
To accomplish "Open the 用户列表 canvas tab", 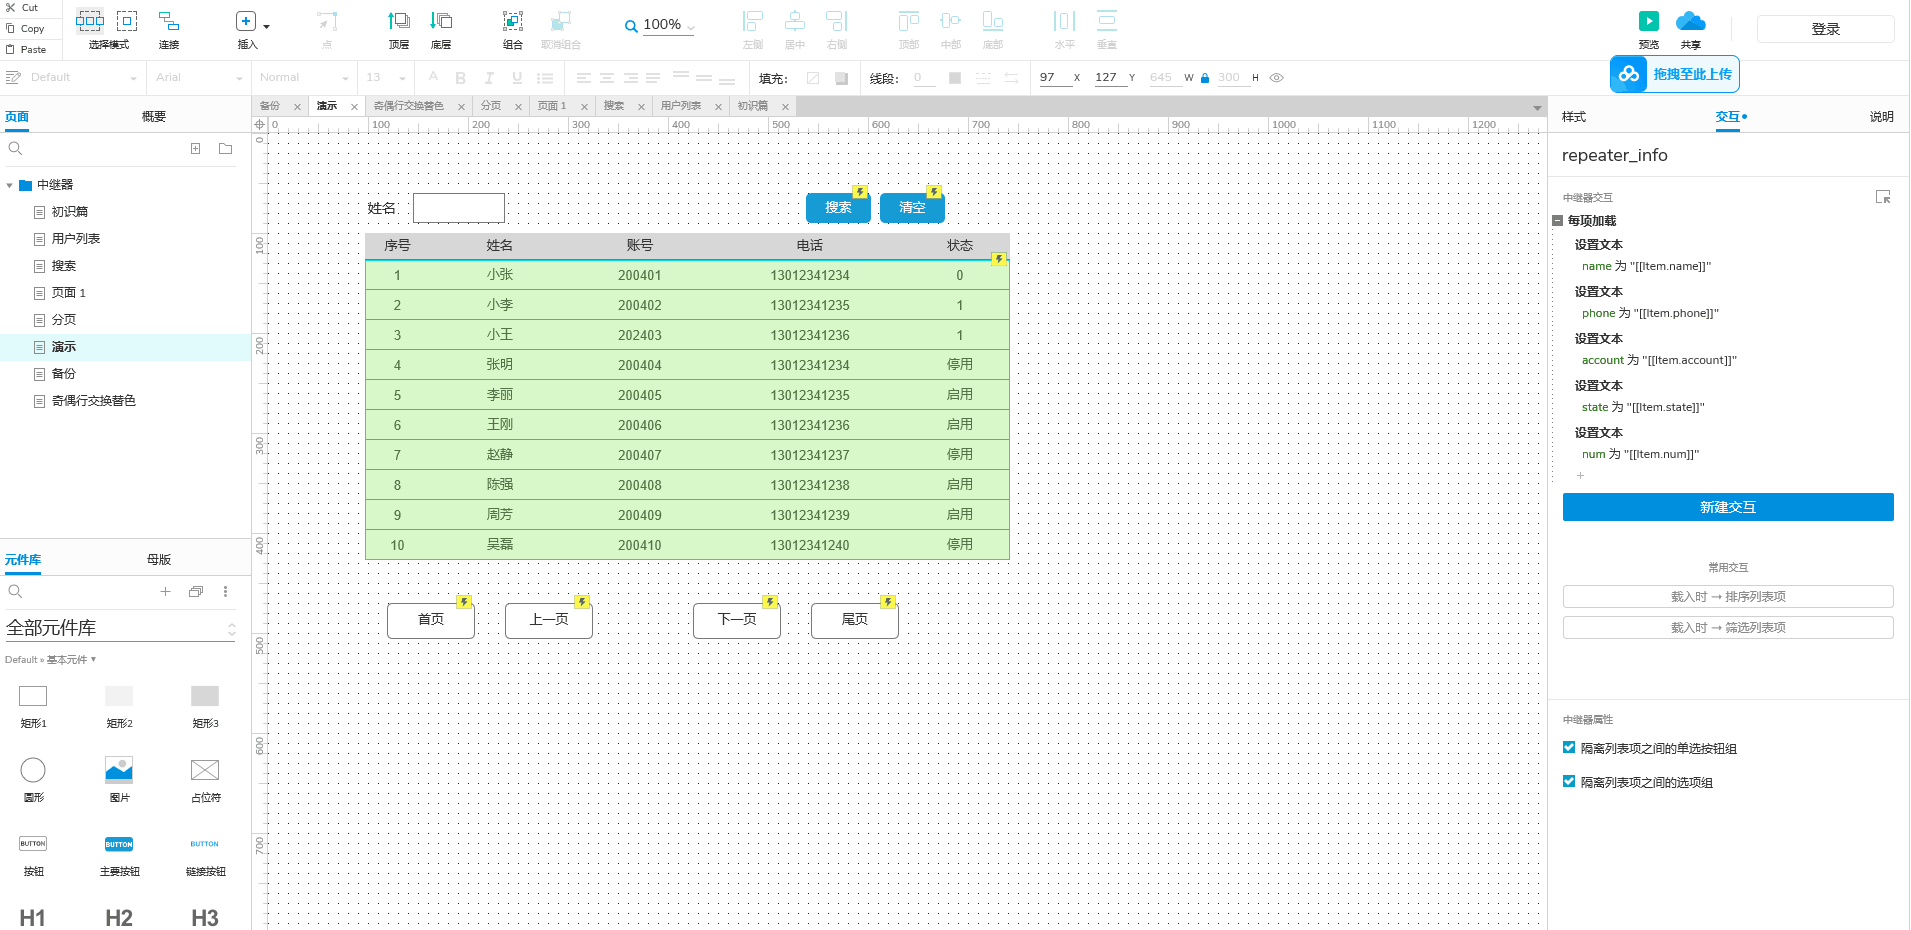I will (x=681, y=106).
